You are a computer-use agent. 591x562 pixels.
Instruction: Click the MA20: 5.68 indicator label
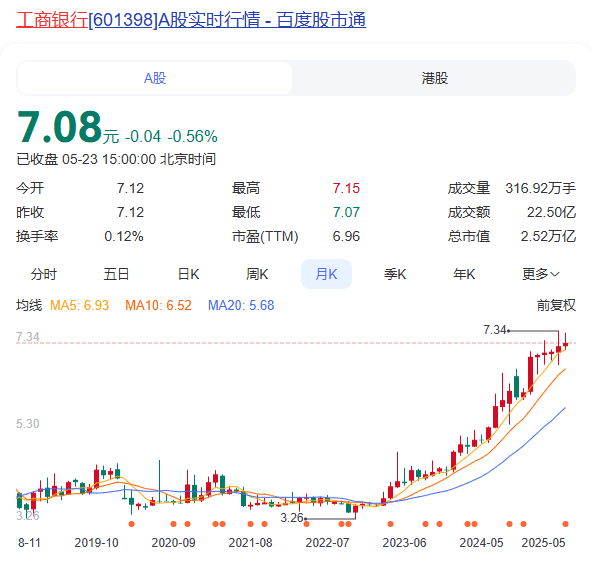click(x=241, y=305)
